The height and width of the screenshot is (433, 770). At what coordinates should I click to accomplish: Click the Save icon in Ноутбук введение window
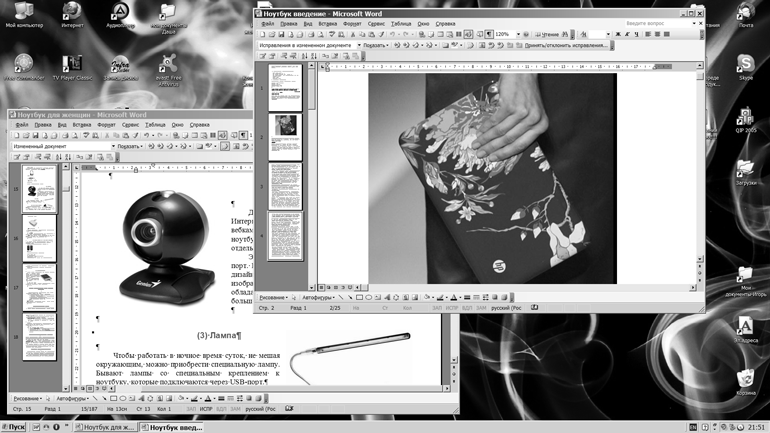pyautogui.click(x=282, y=34)
